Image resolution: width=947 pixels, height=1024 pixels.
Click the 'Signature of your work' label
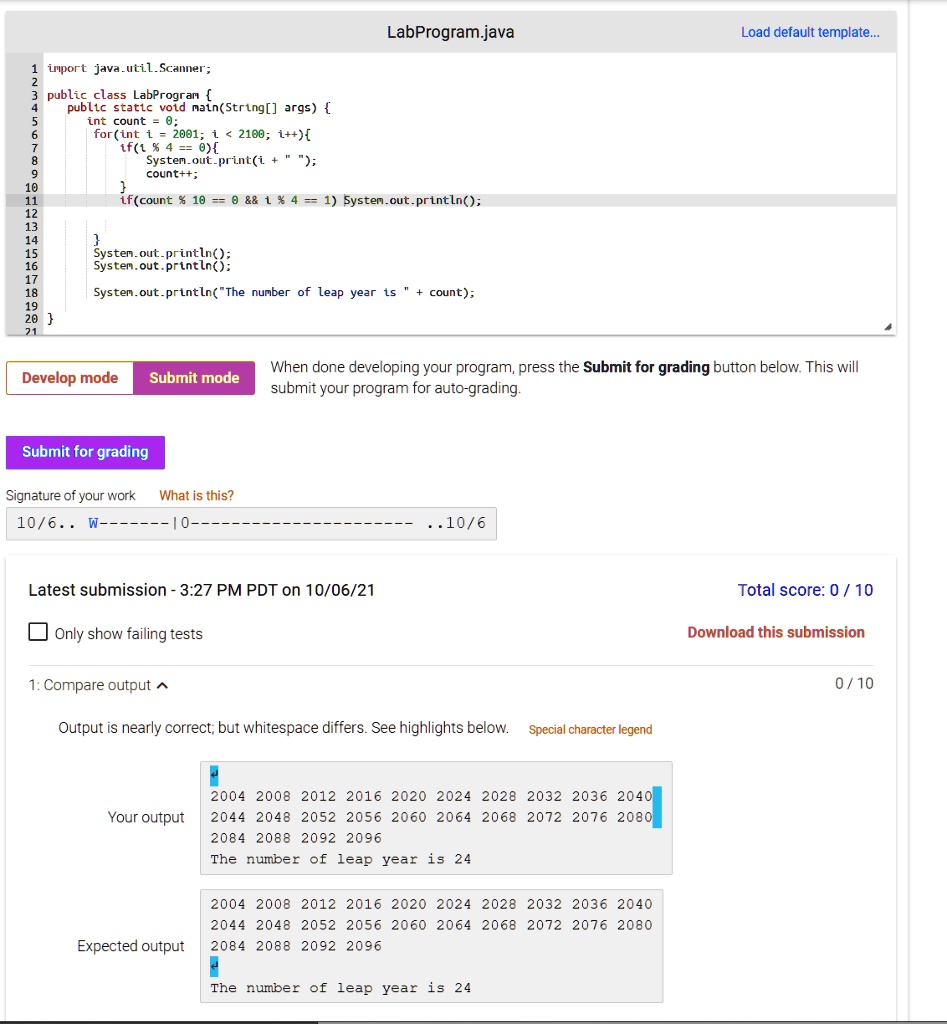click(x=71, y=496)
